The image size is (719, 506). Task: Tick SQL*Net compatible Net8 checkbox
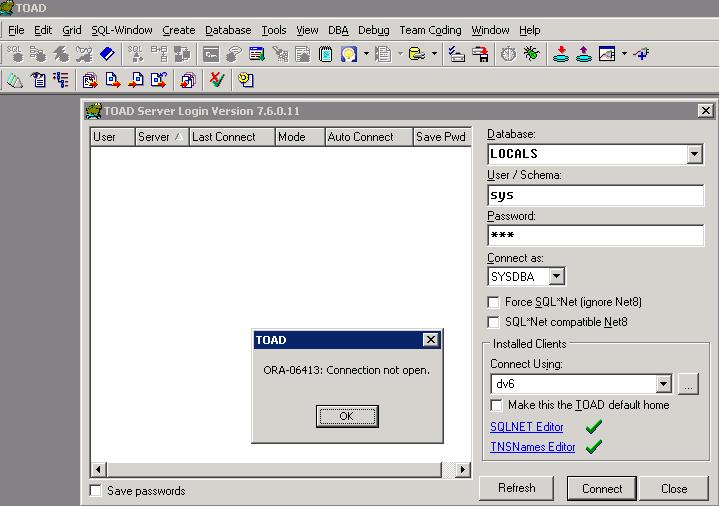(x=494, y=322)
